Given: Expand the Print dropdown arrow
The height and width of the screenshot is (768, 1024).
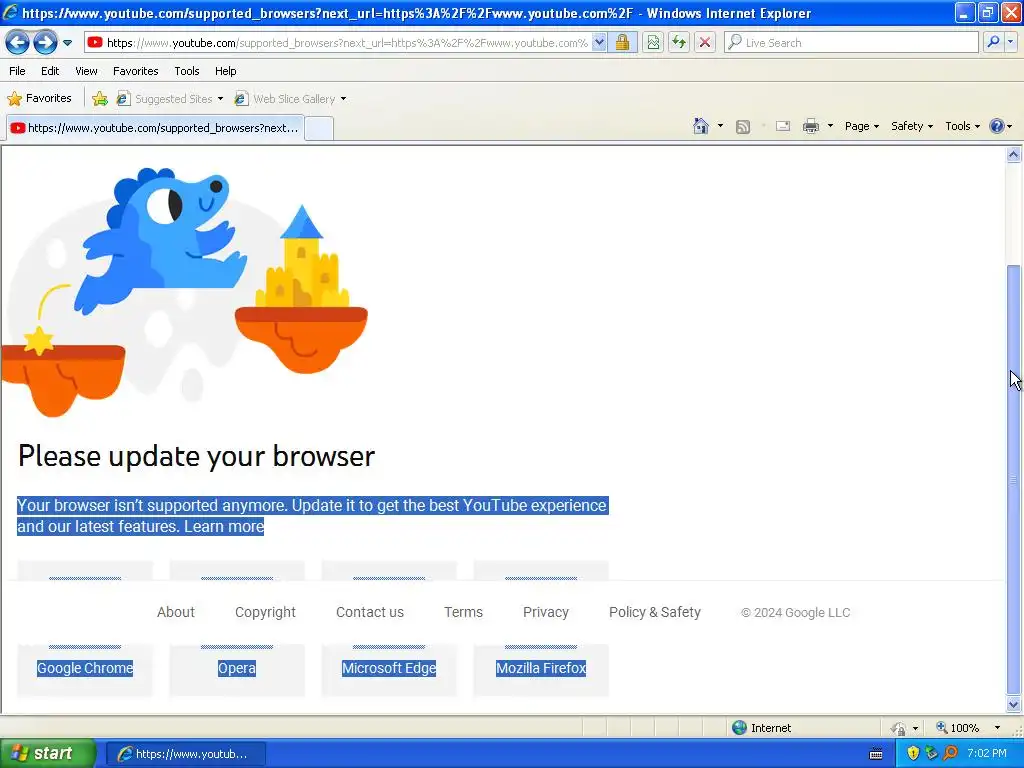Looking at the screenshot, I should tap(830, 126).
